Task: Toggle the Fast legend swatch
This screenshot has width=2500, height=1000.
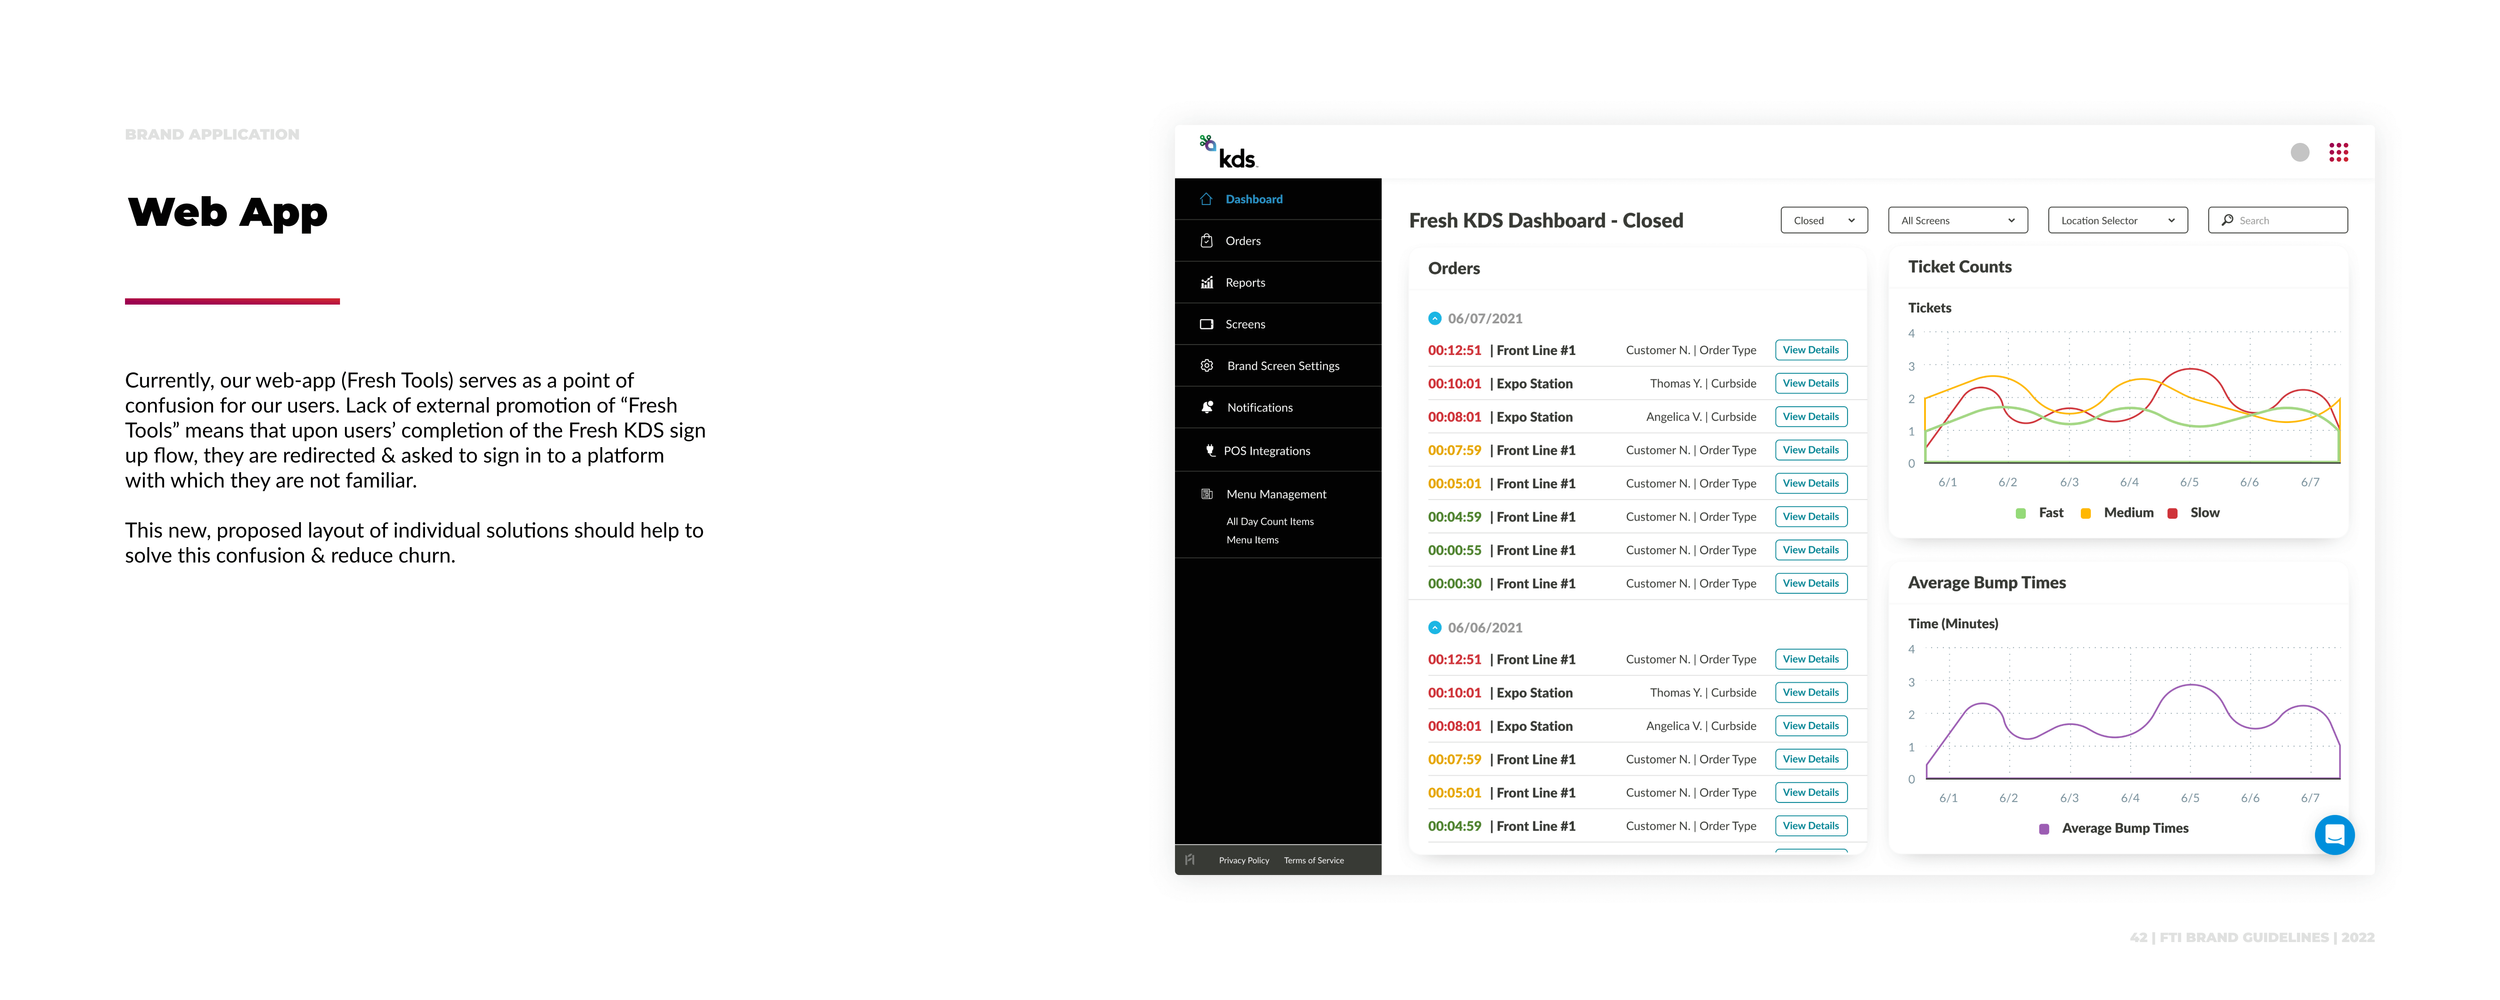Action: click(2021, 513)
